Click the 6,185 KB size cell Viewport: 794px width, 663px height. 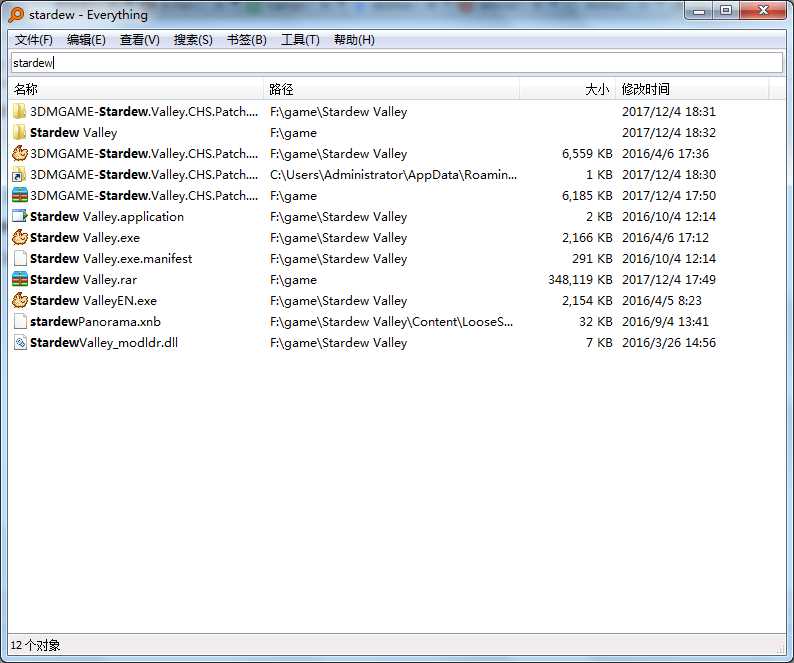click(x=587, y=196)
